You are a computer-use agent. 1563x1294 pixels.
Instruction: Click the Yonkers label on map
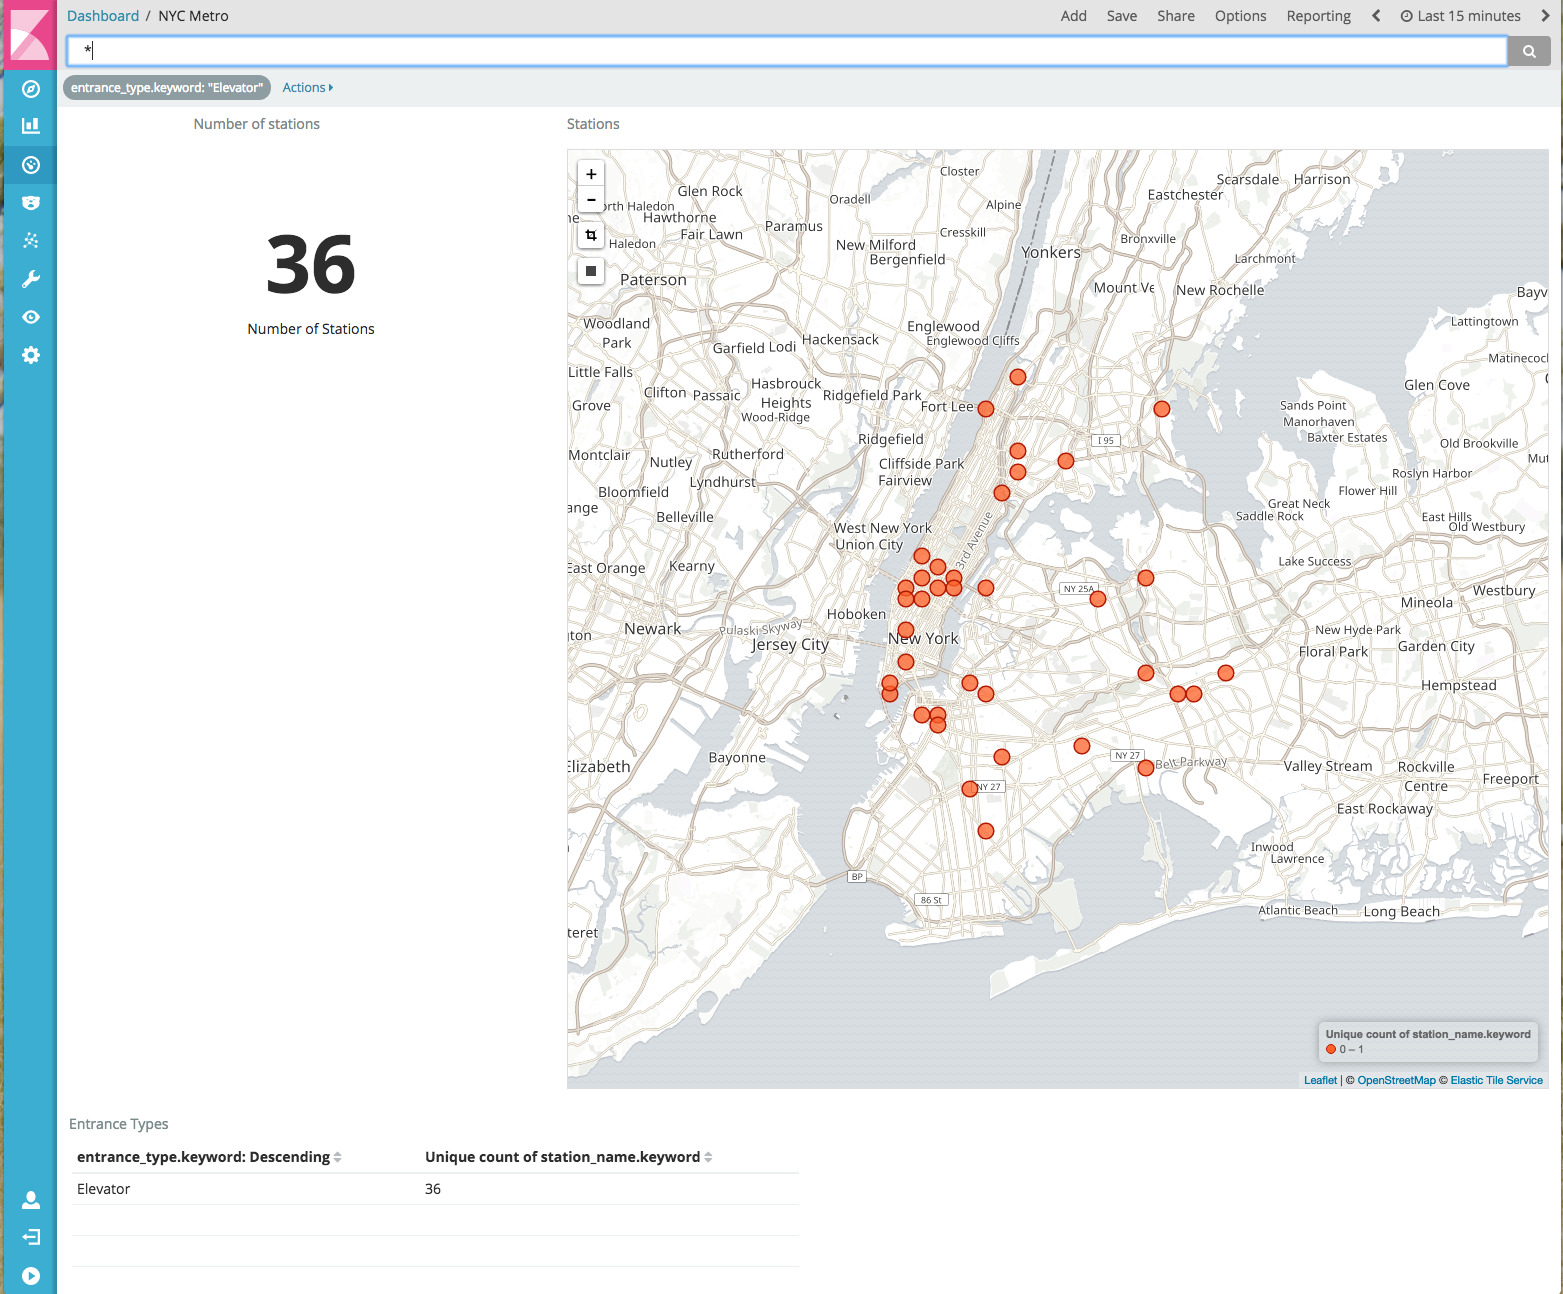tap(1051, 252)
